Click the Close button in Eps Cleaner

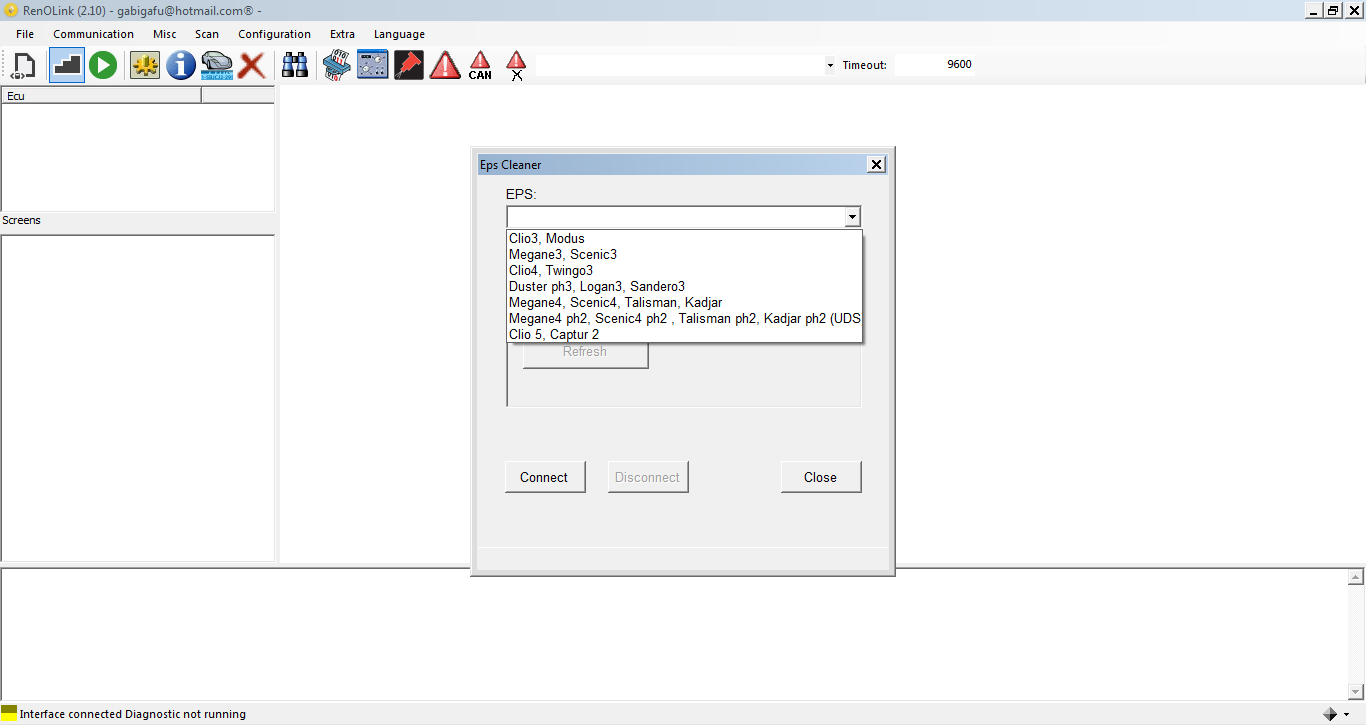click(820, 477)
